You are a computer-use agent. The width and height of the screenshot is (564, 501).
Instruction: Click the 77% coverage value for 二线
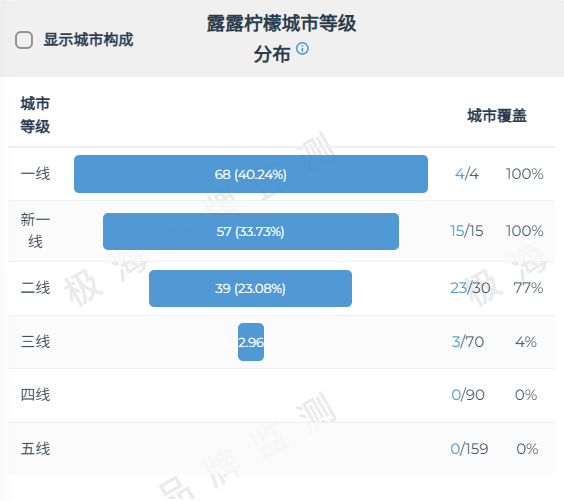point(528,288)
